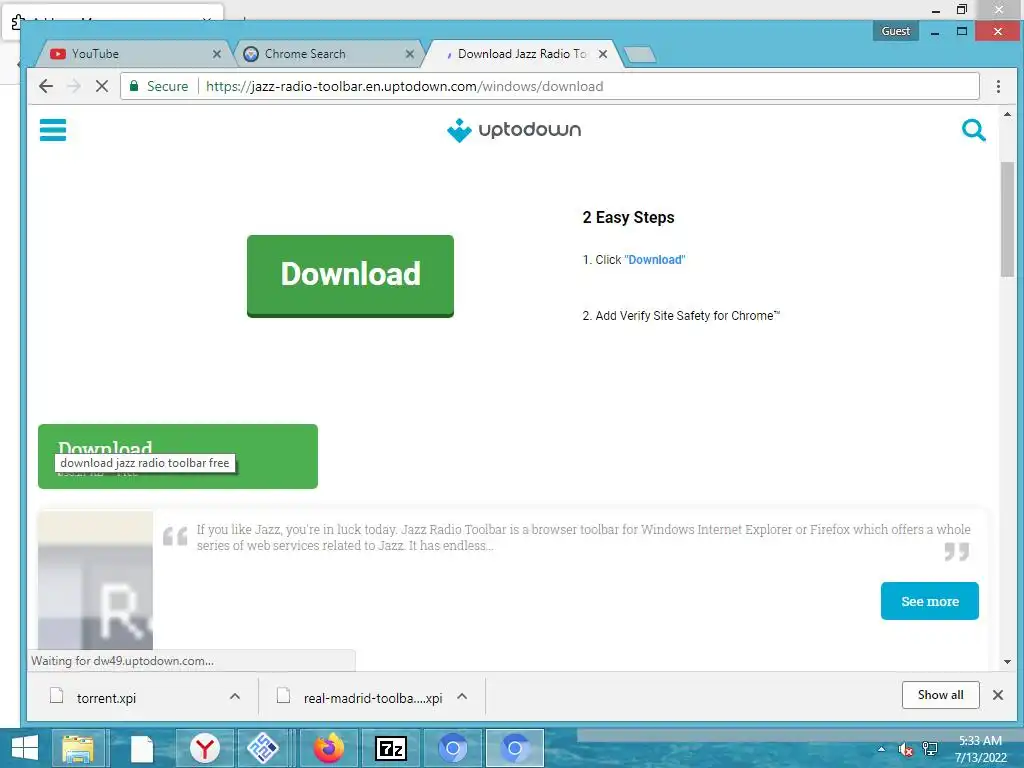Open the uptodown hamburger menu

point(53,130)
